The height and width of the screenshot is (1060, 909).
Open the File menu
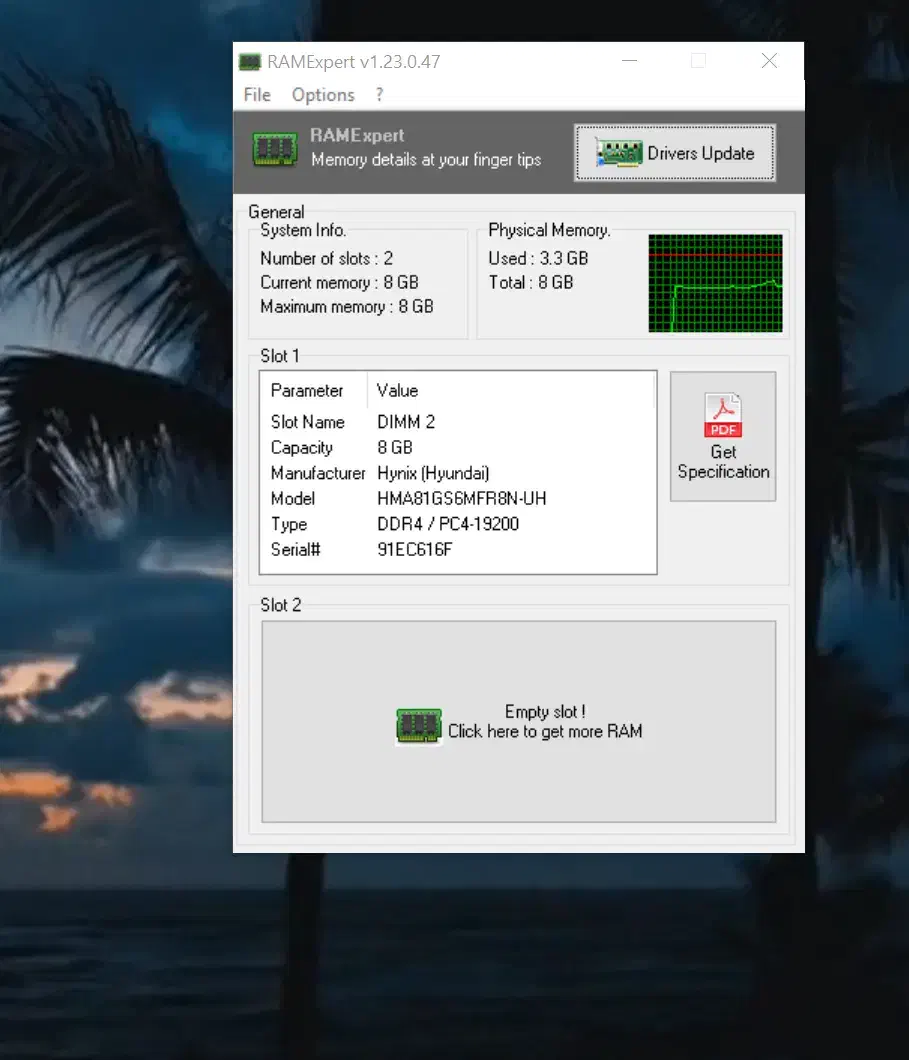[257, 95]
